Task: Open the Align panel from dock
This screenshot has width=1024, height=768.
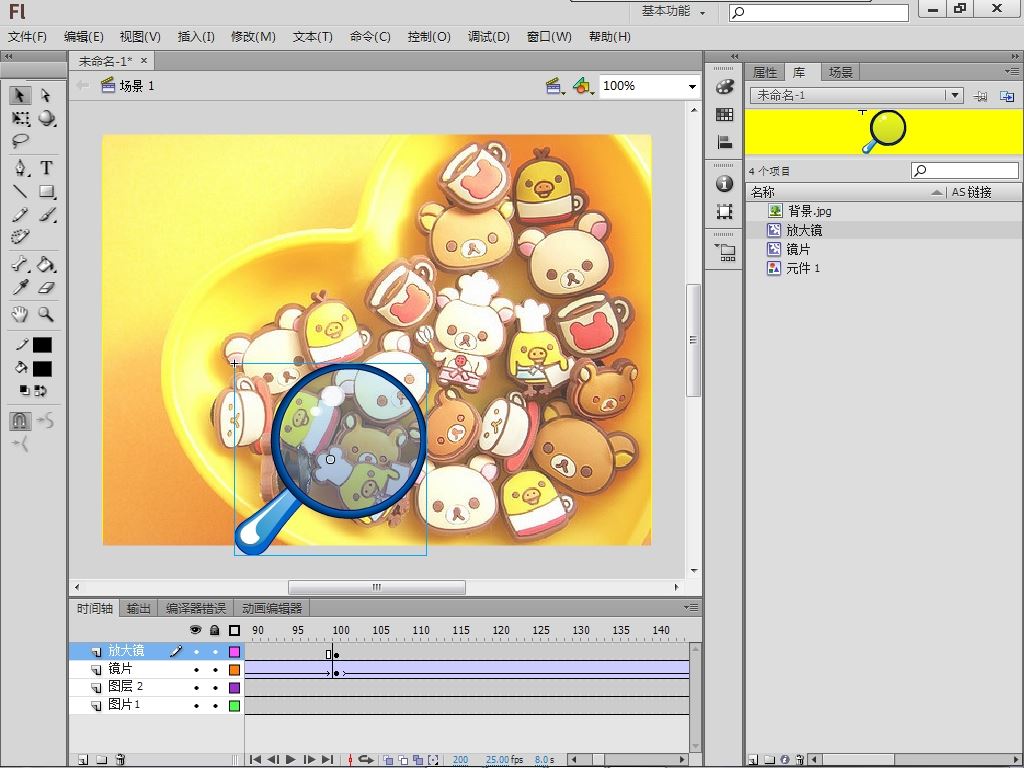Action: click(x=724, y=142)
